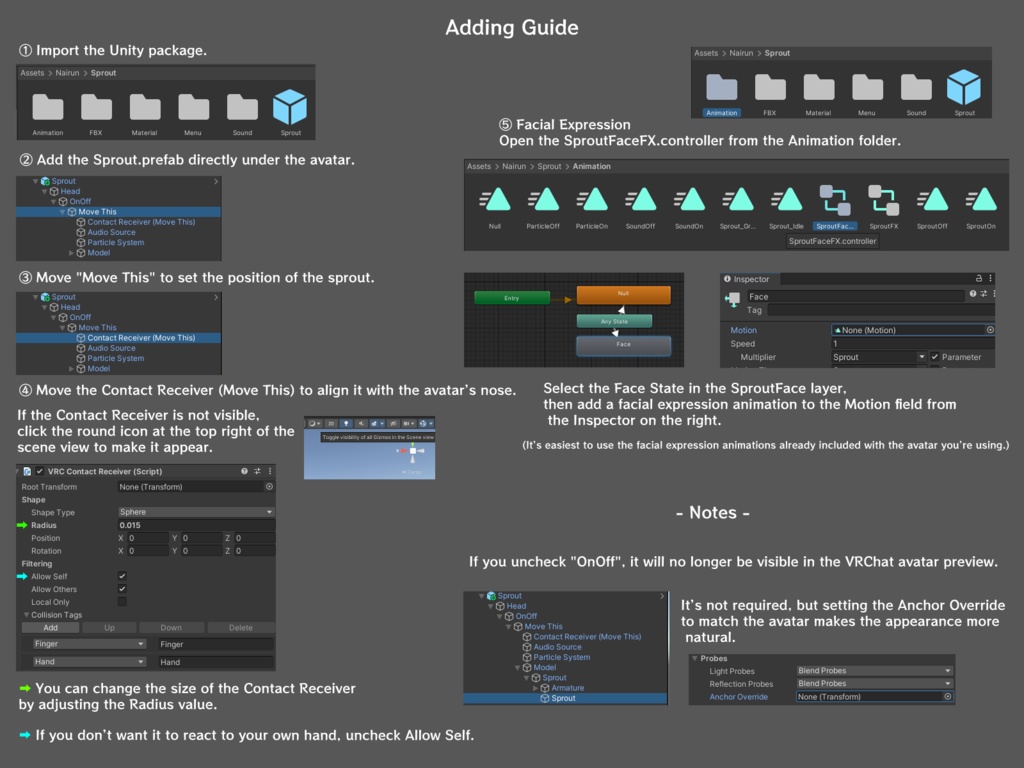This screenshot has height=768, width=1024.
Task: Open the Material folder in step 1 panel
Action: (x=144, y=114)
